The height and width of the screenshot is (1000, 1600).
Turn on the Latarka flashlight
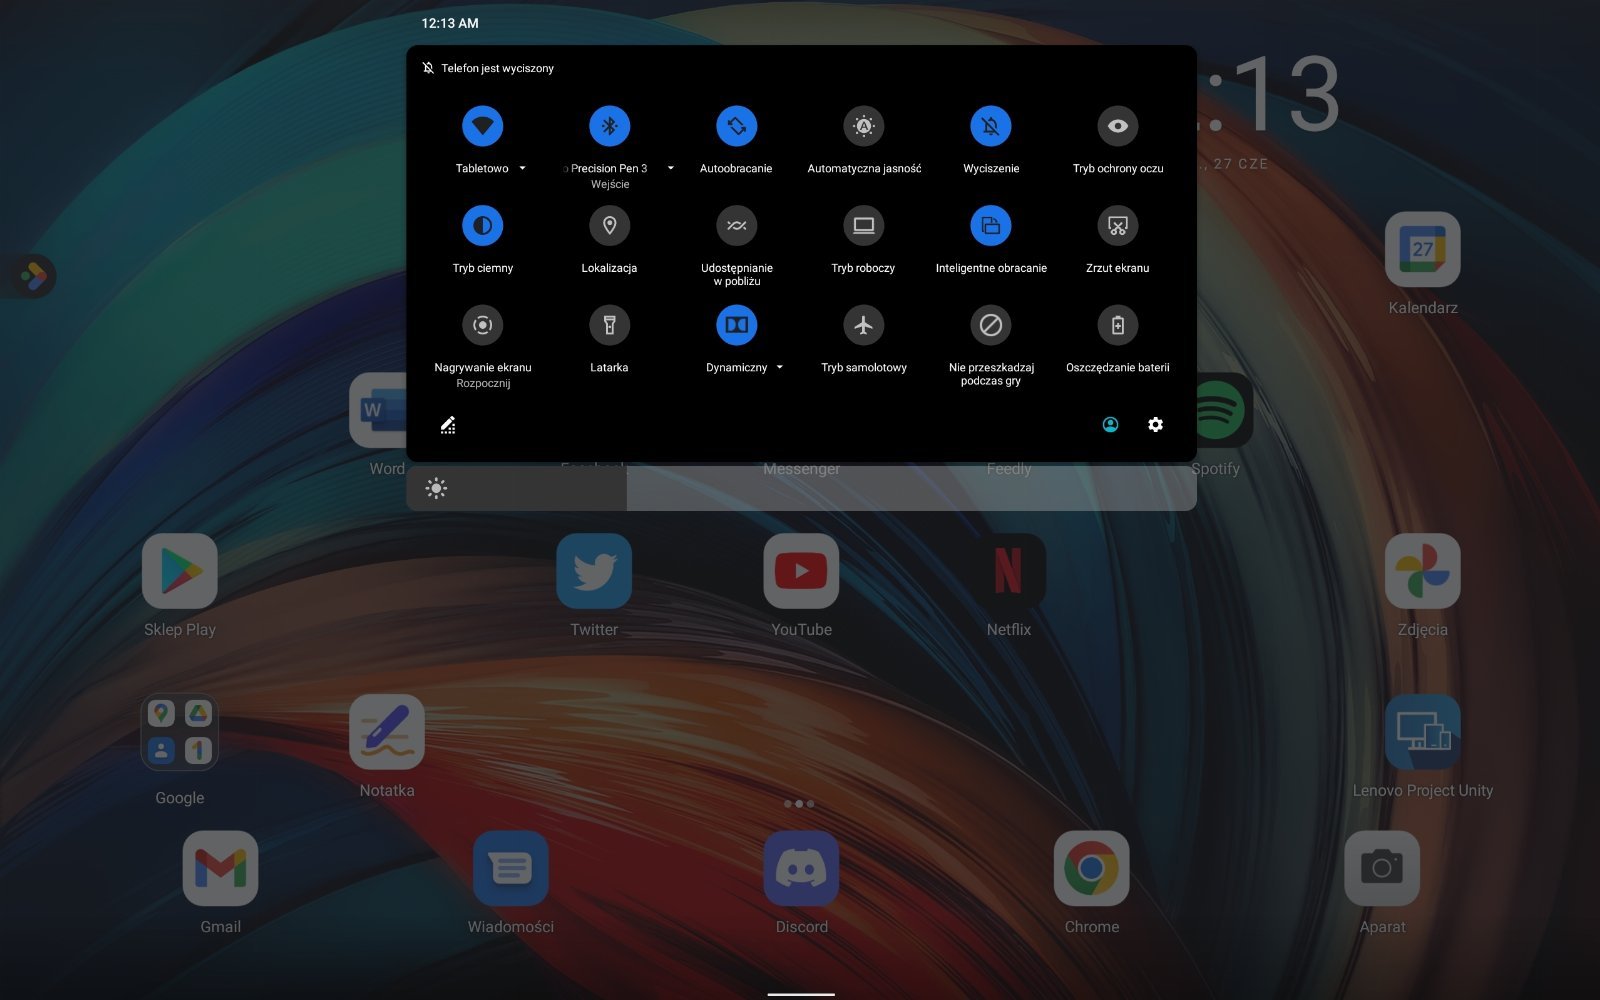point(609,325)
